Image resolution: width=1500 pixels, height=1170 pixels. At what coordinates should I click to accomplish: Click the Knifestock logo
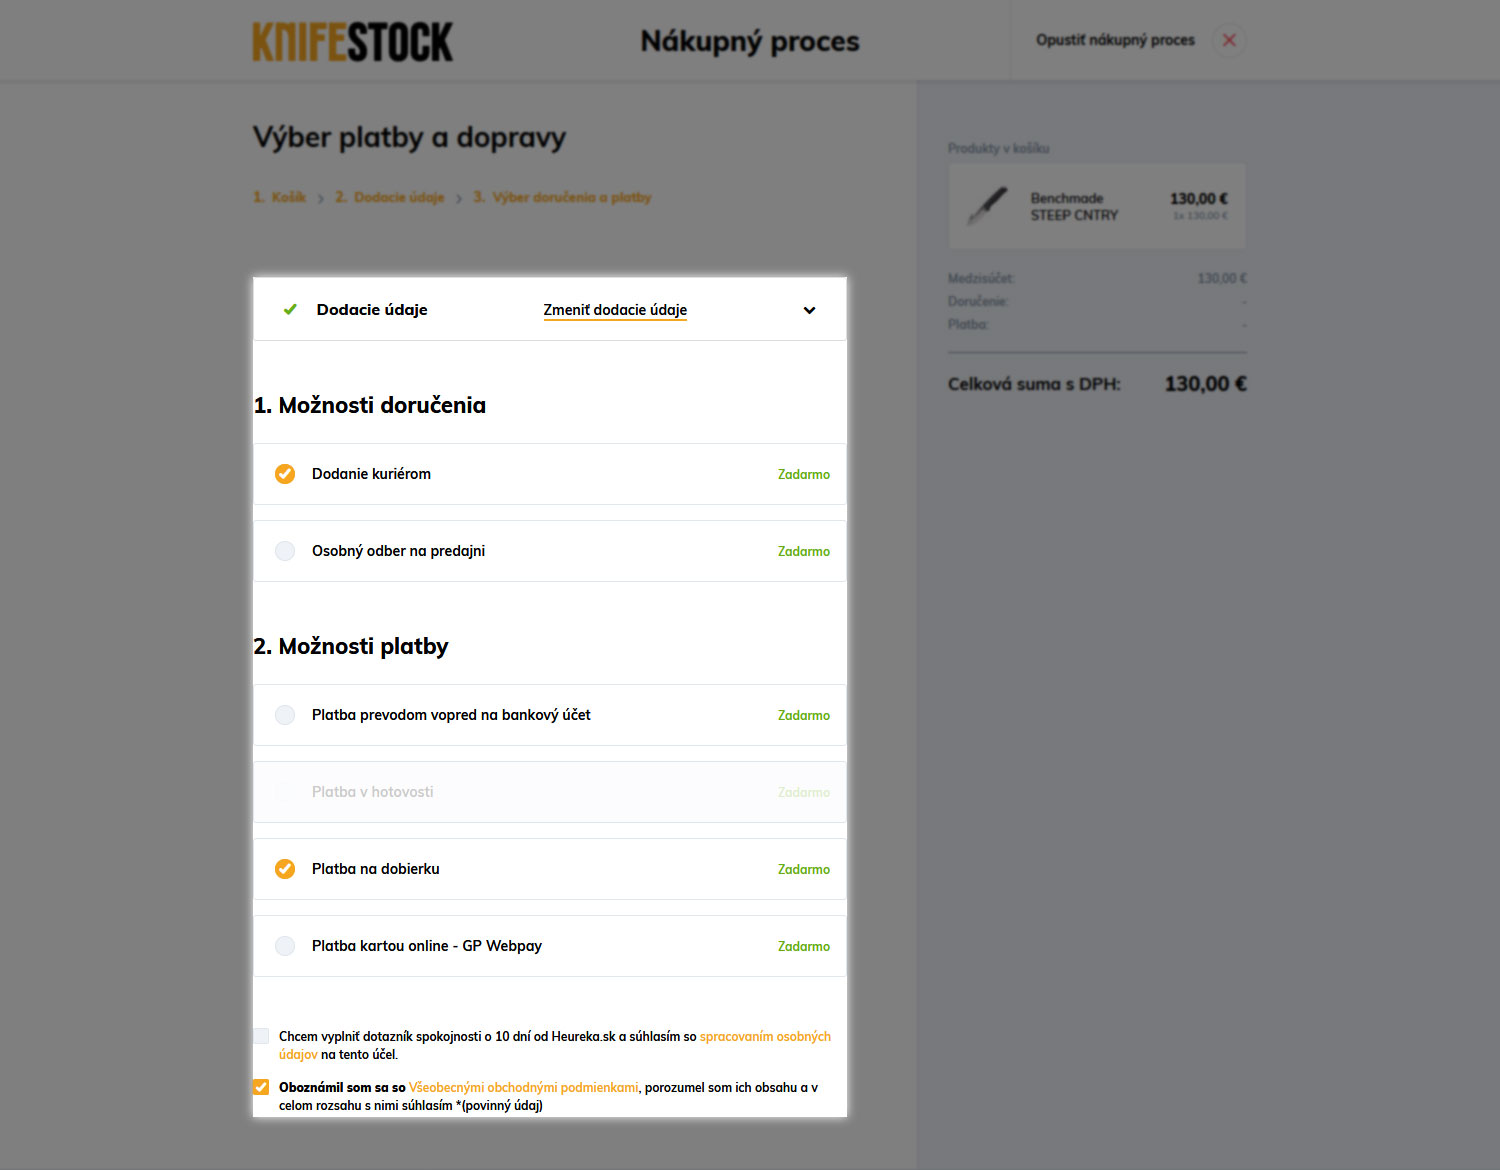352,41
